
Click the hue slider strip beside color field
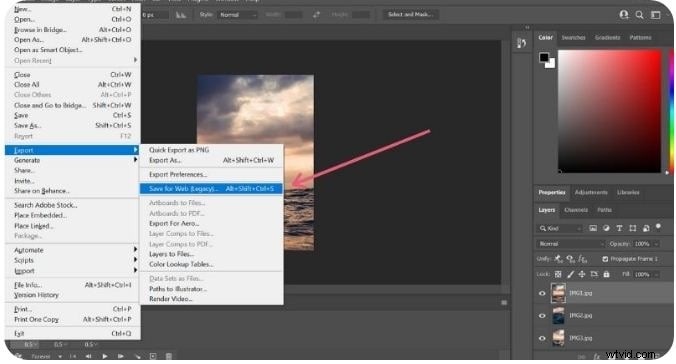click(x=672, y=111)
